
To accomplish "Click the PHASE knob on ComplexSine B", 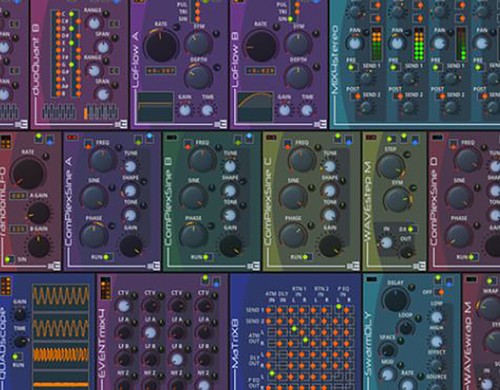I will tap(193, 235).
